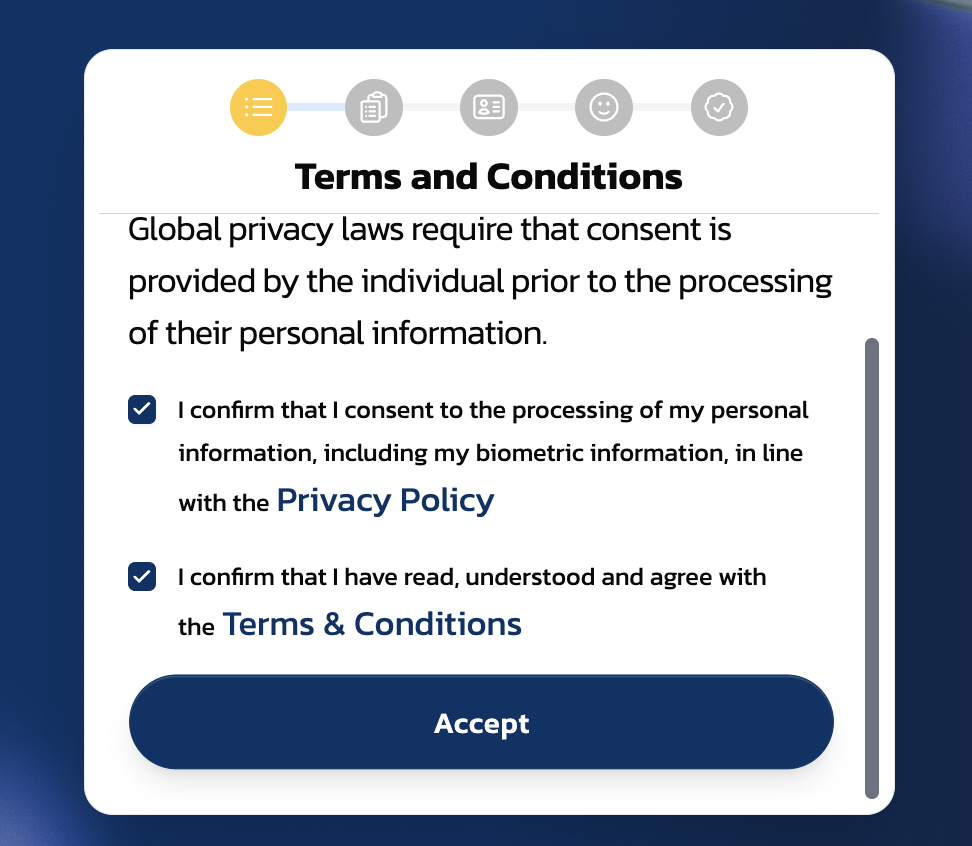The width and height of the screenshot is (972, 846).
Task: Click the checkmark inside the final stepper circle
Action: 718,107
